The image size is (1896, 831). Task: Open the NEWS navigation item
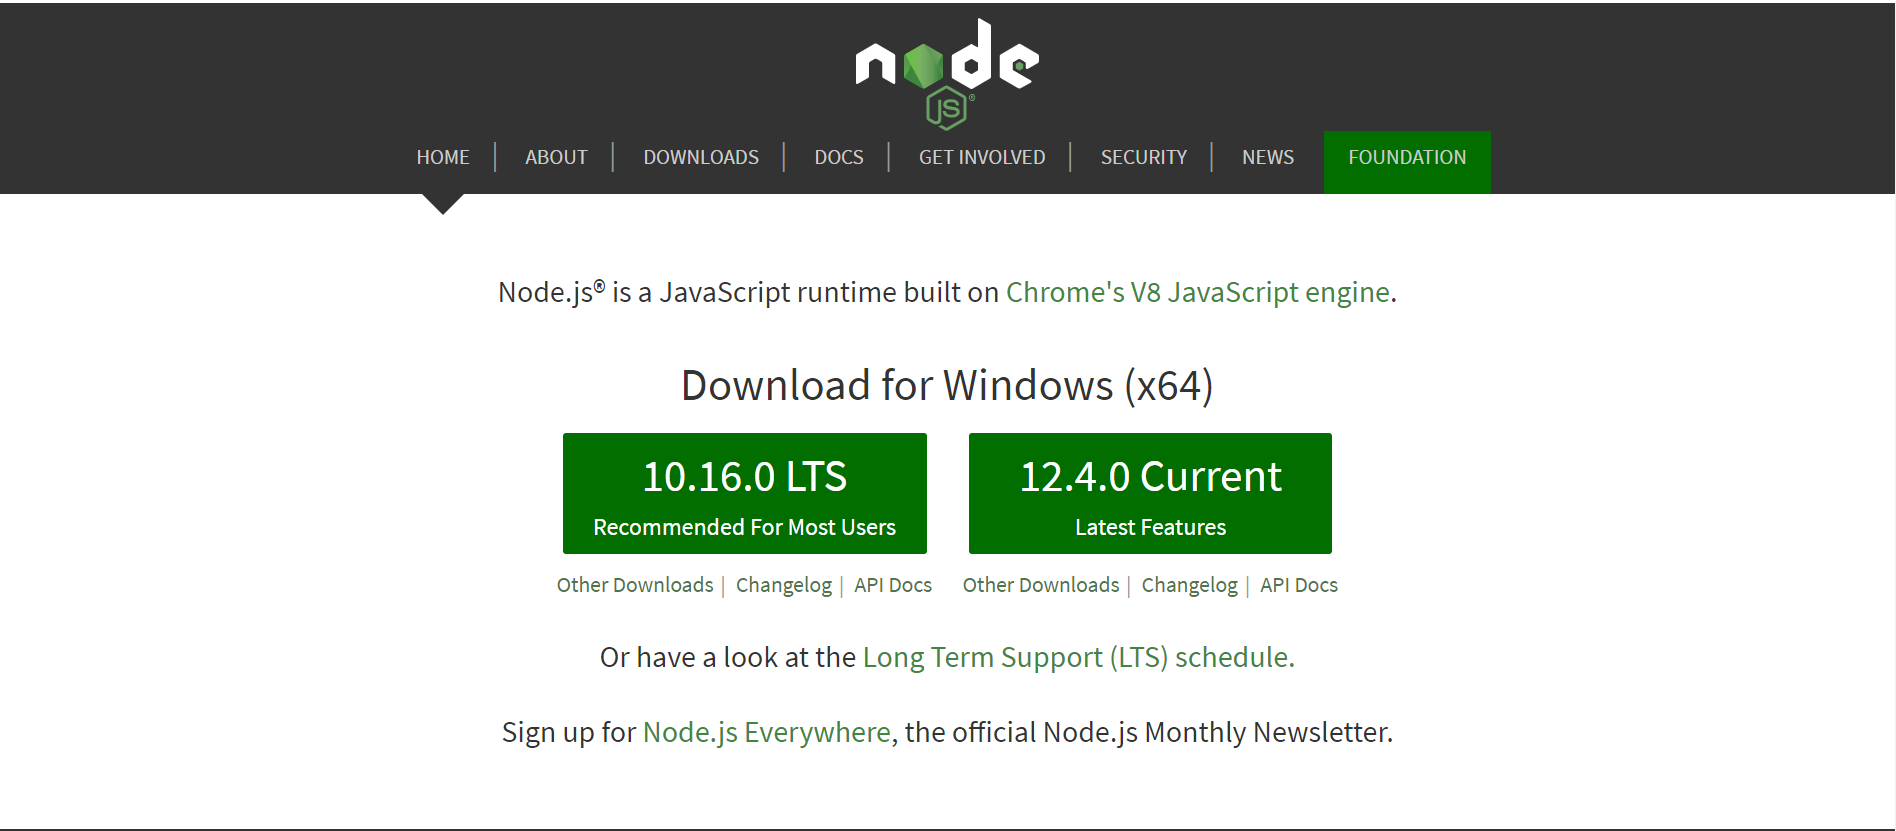point(1268,157)
